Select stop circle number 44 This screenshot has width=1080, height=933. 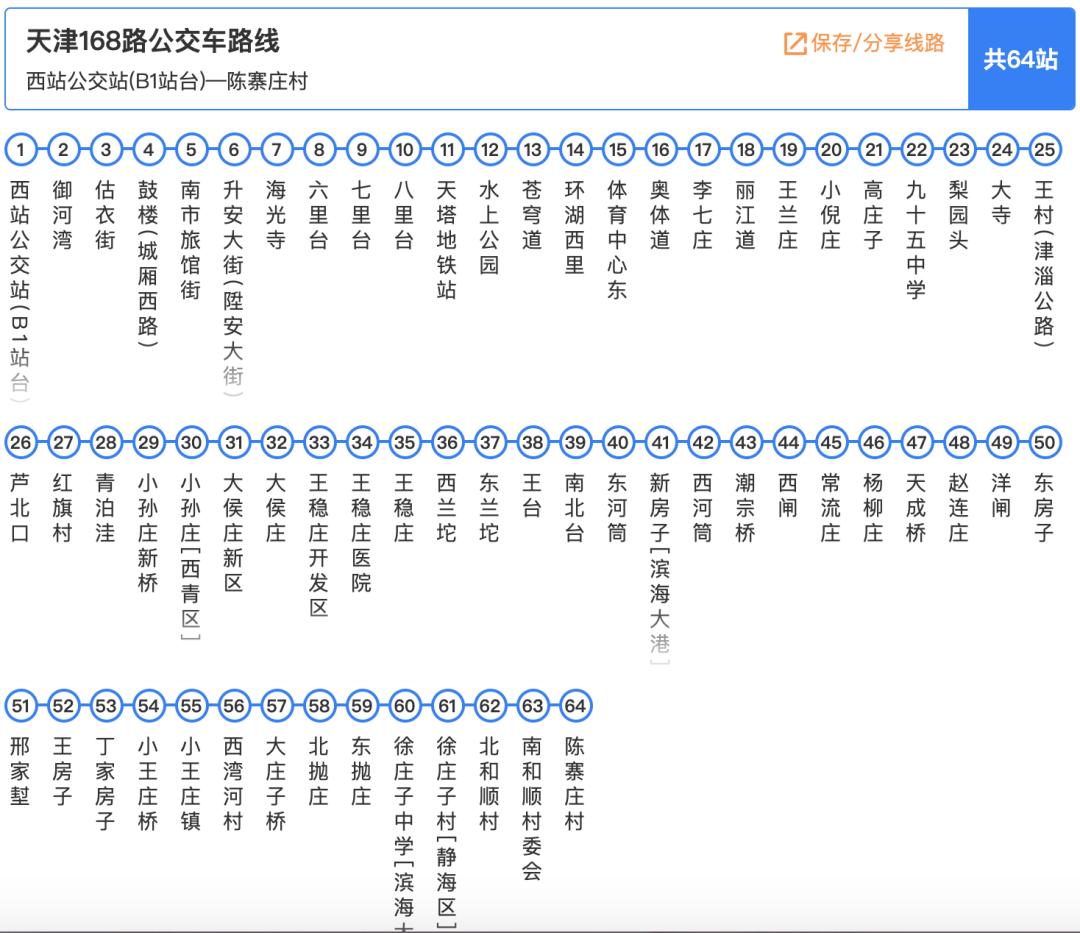coord(788,442)
